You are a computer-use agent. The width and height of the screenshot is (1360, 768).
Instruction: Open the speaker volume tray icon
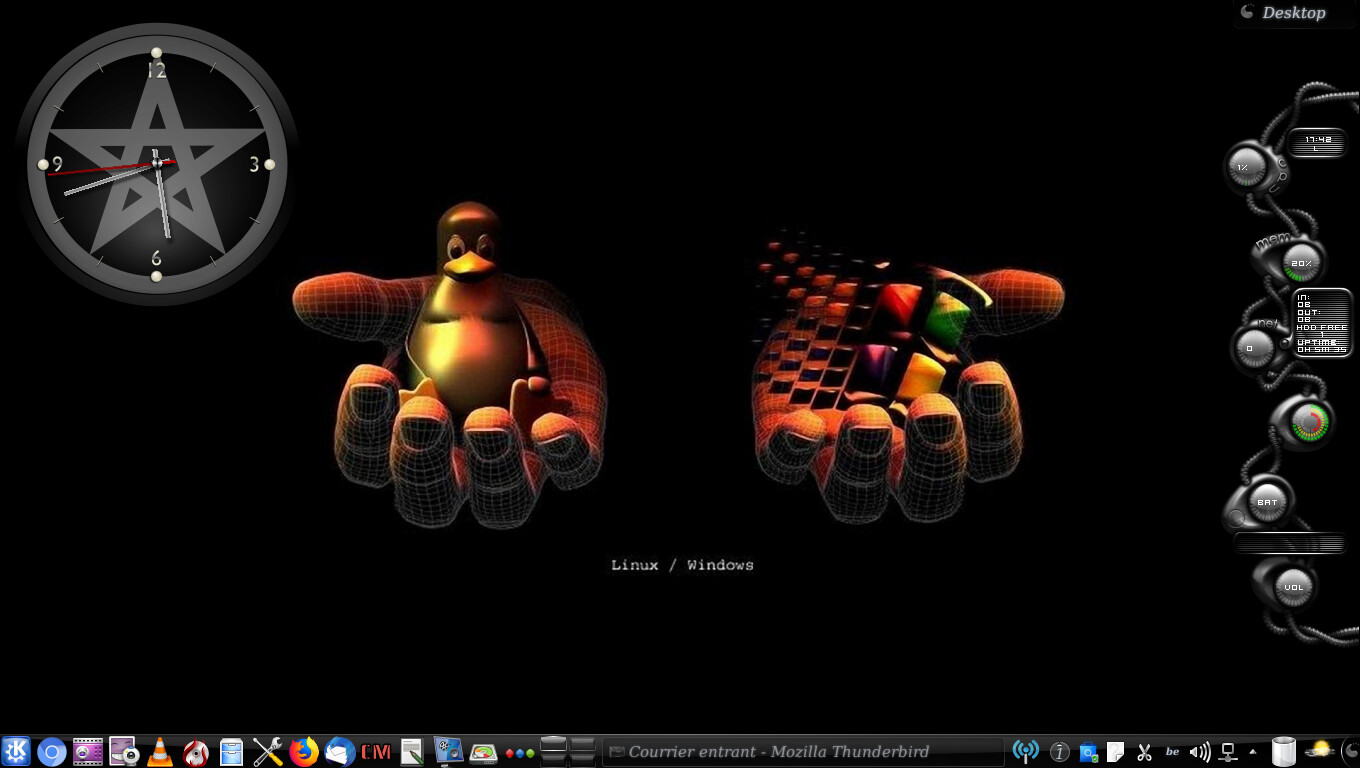coord(1200,751)
